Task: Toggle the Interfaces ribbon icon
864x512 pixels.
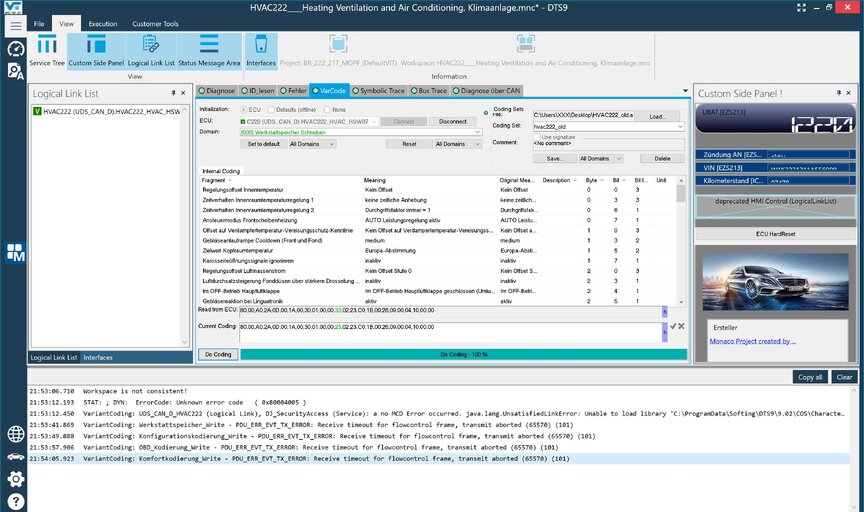Action: pos(261,51)
